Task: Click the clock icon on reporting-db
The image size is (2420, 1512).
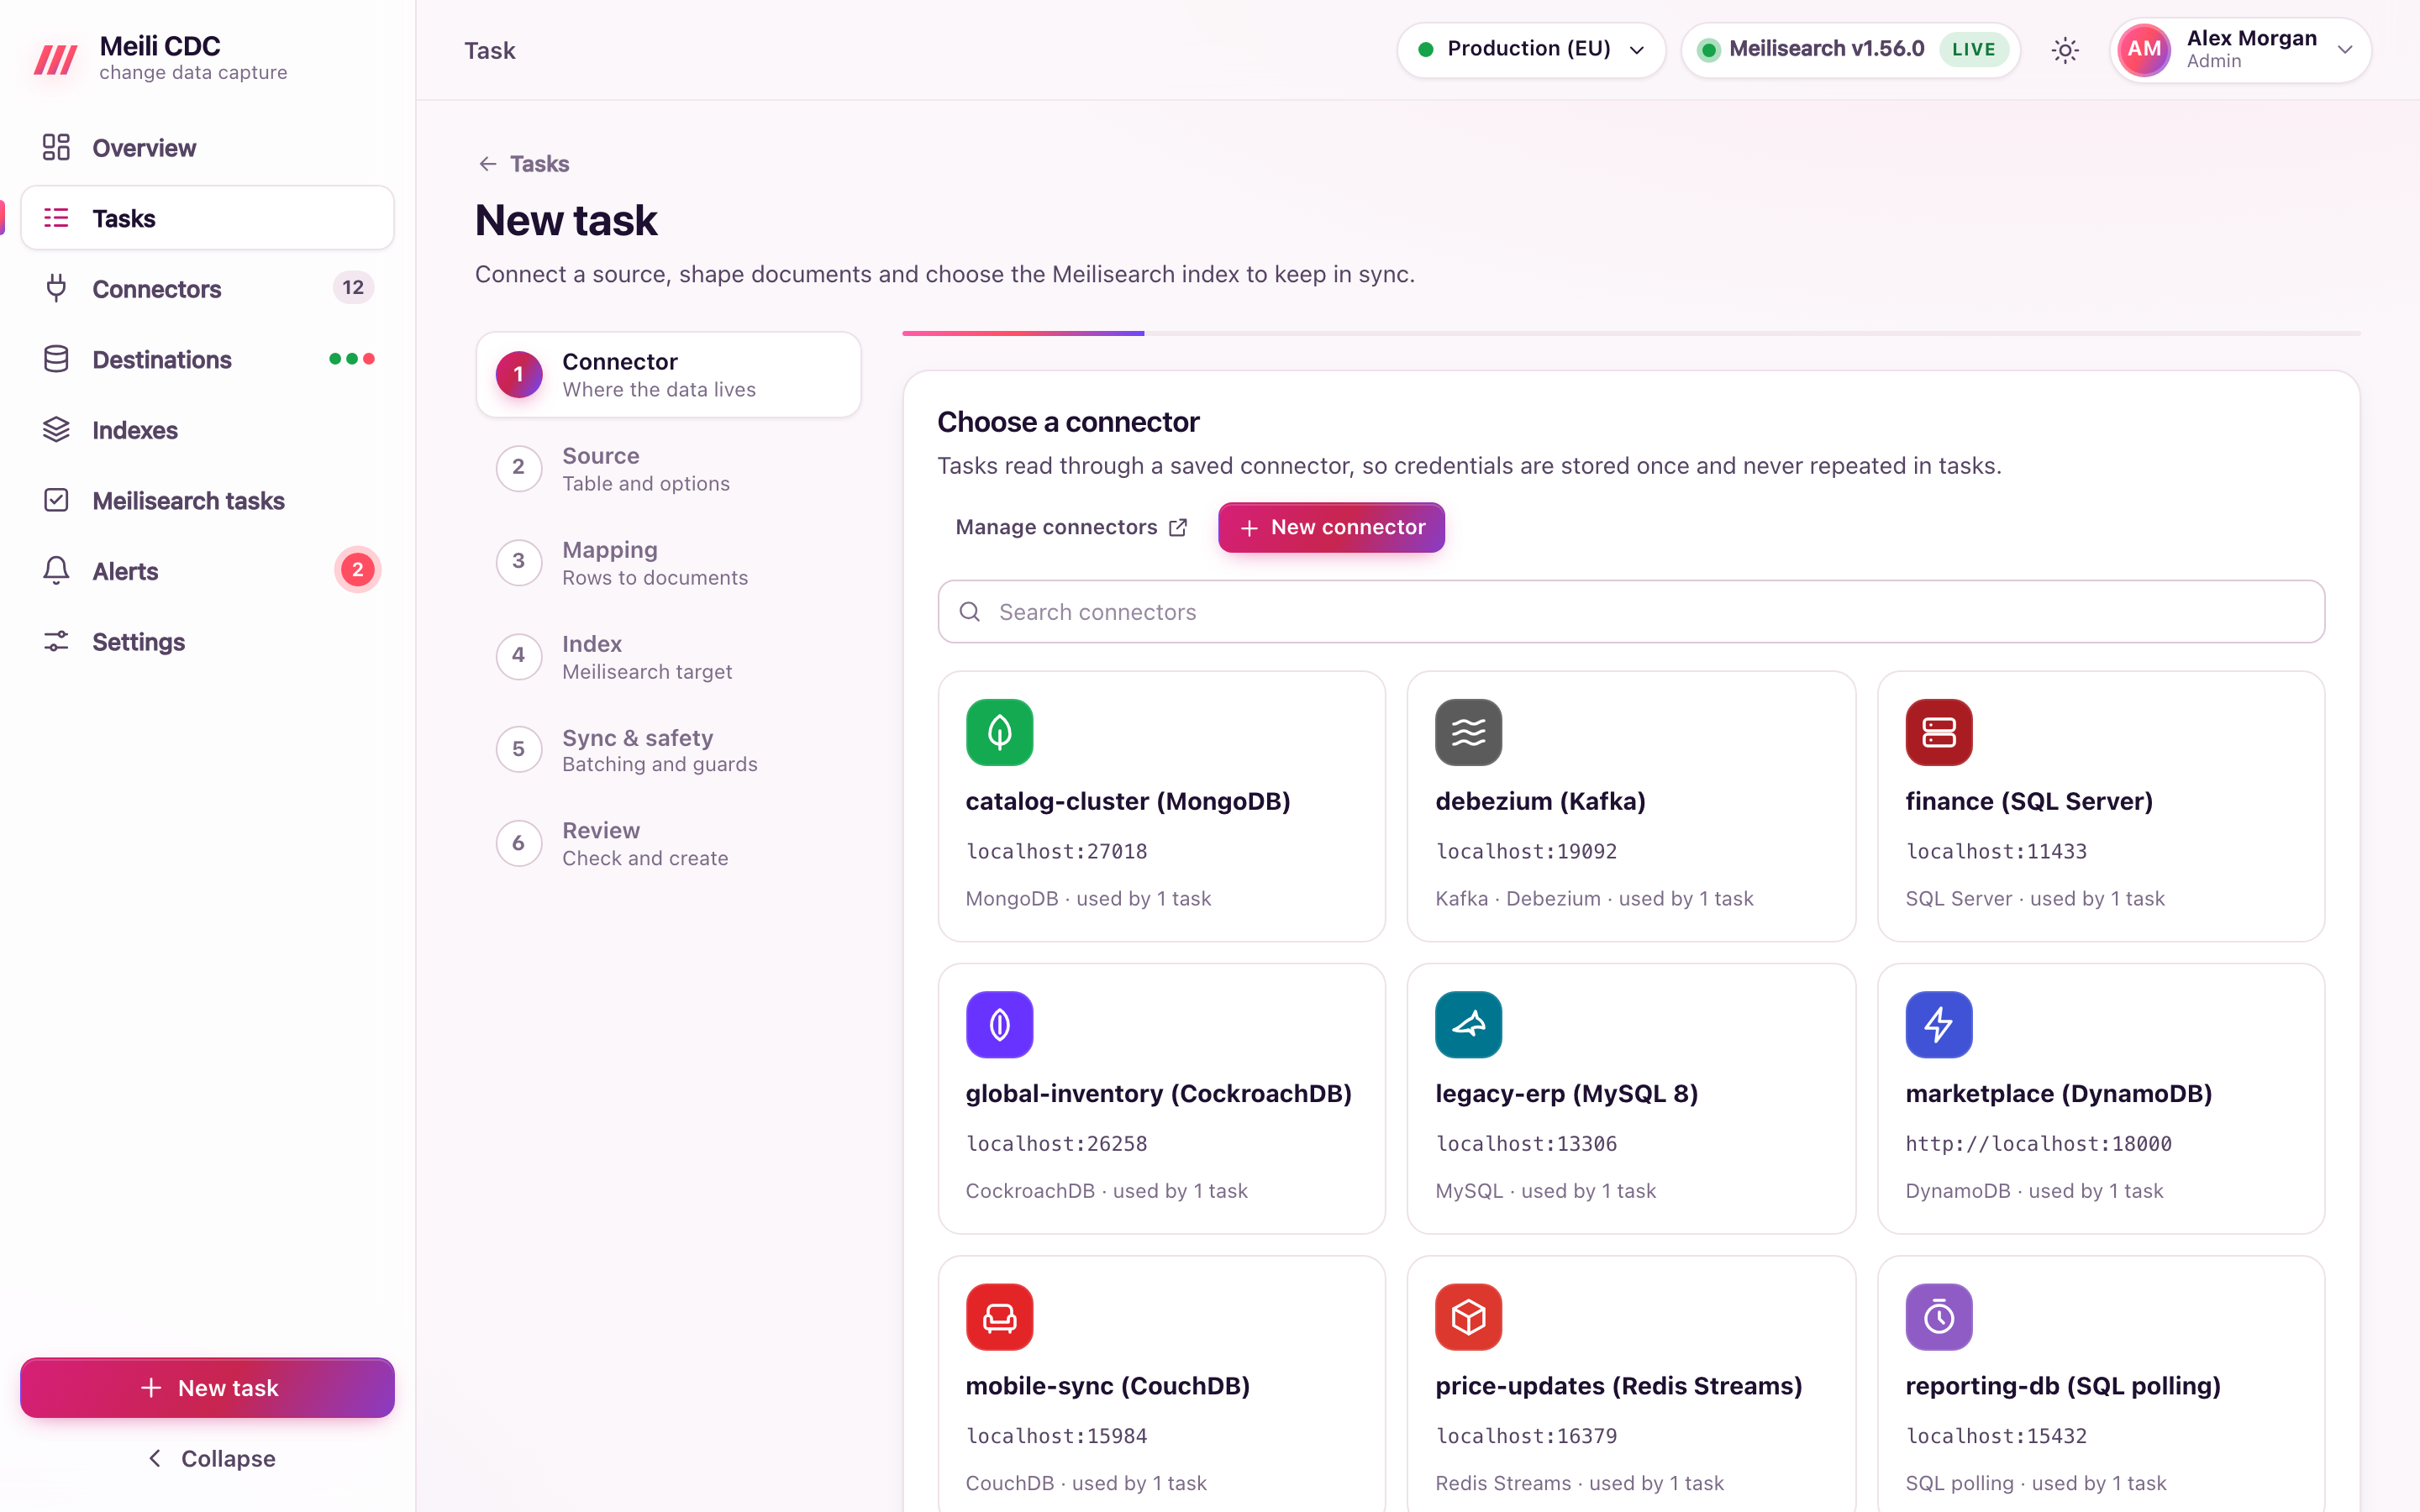Action: [x=1938, y=1317]
